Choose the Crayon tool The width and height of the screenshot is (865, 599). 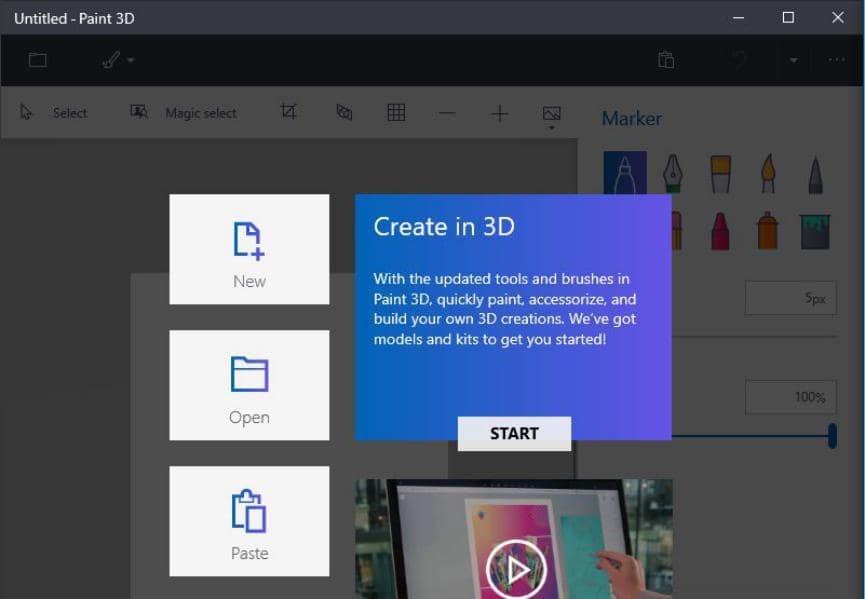pyautogui.click(x=720, y=230)
